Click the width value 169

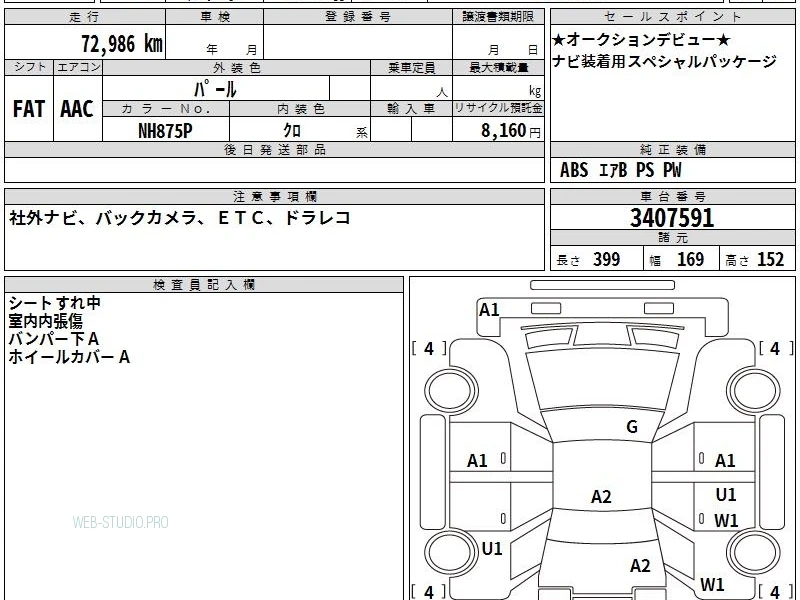pyautogui.click(x=690, y=259)
